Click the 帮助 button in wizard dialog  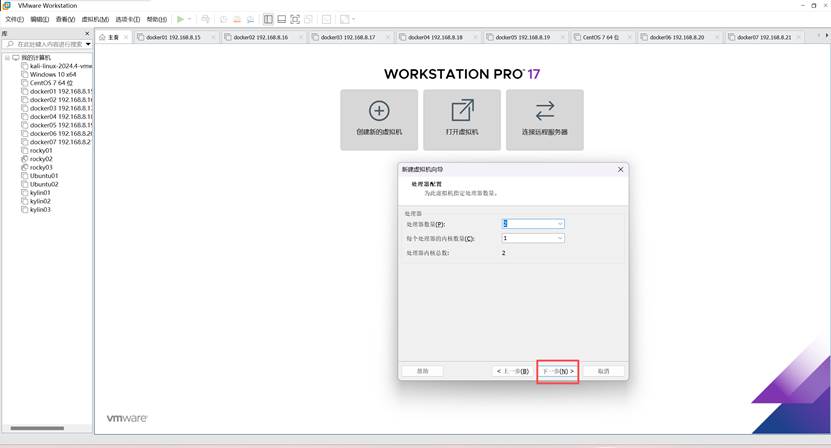[422, 371]
